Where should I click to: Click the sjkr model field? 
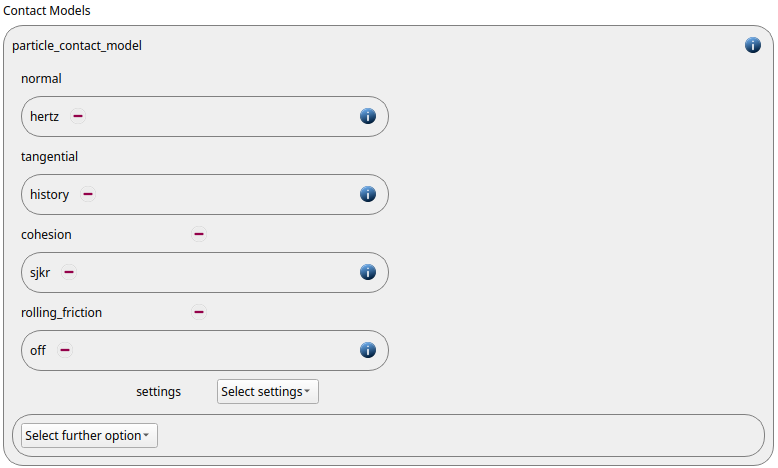click(x=204, y=272)
